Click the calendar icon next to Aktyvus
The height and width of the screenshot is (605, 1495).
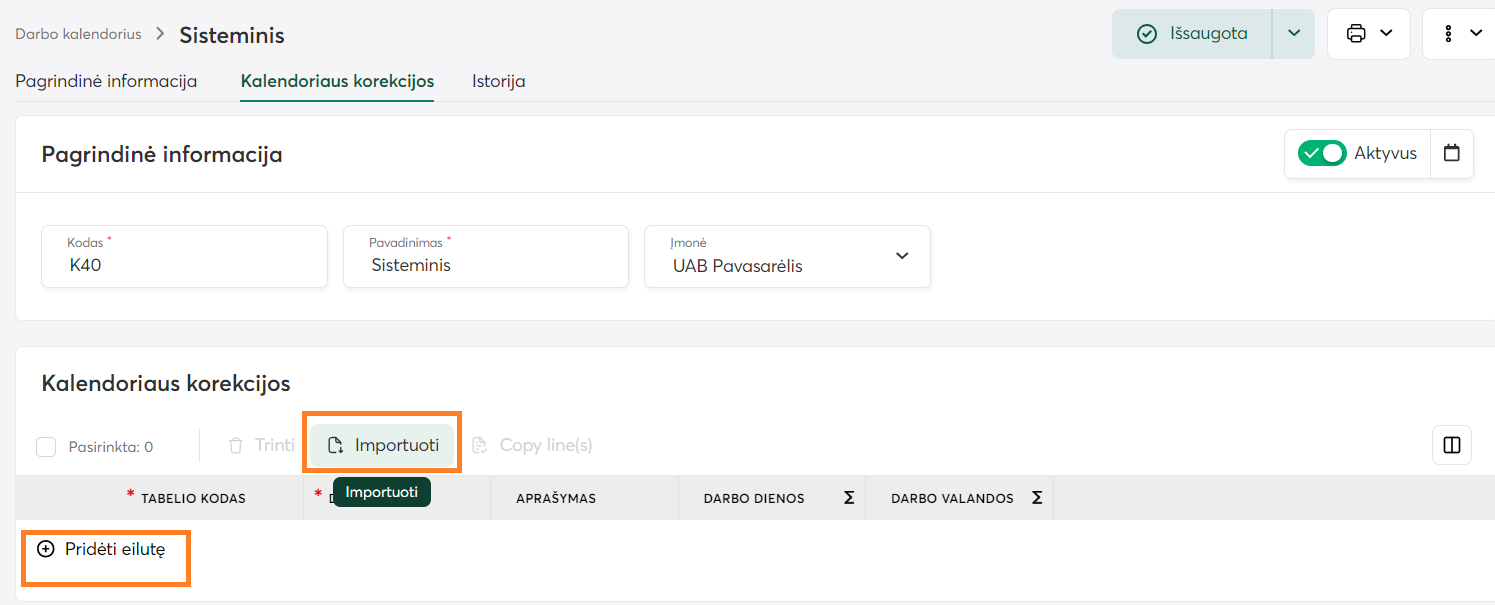1452,154
